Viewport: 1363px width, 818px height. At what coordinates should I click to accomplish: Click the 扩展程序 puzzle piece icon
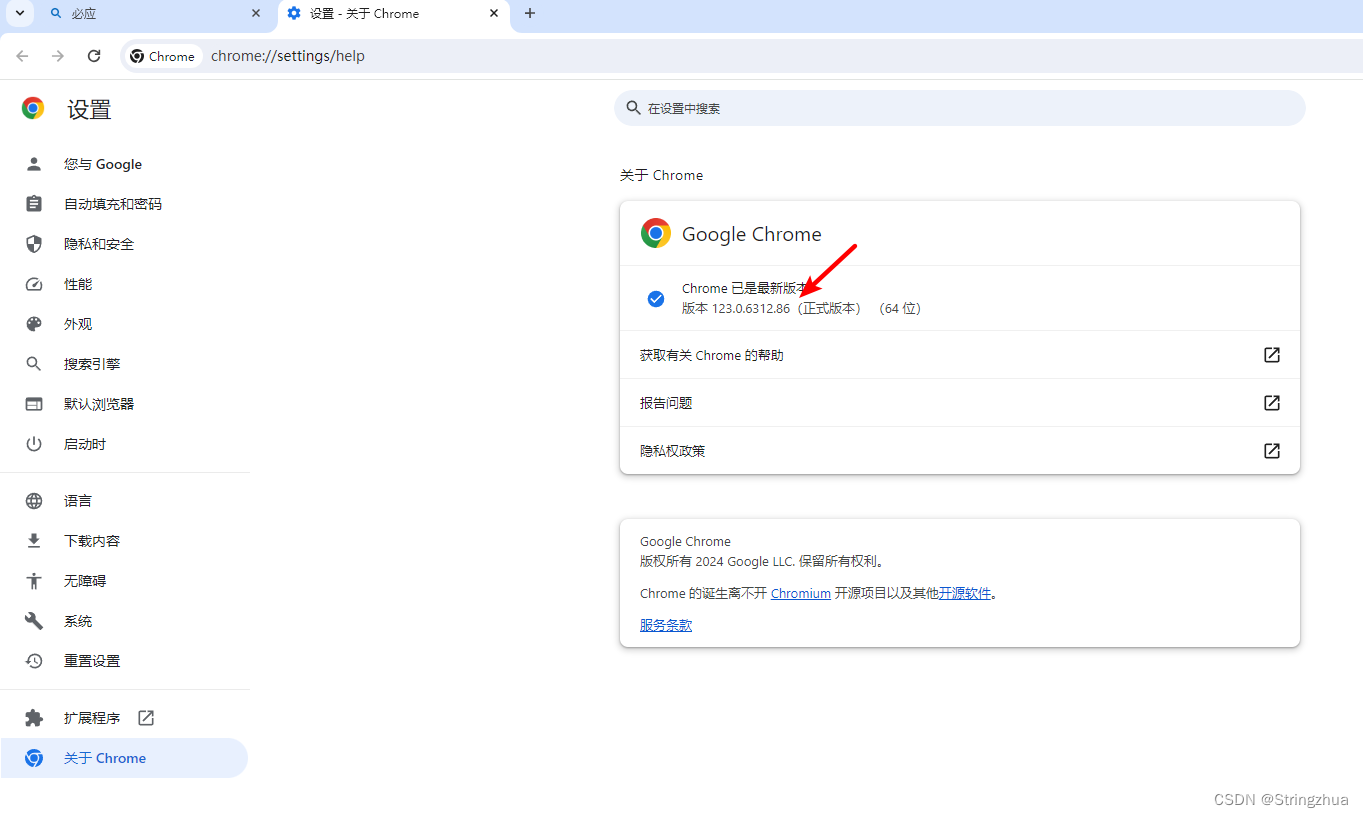click(x=33, y=717)
